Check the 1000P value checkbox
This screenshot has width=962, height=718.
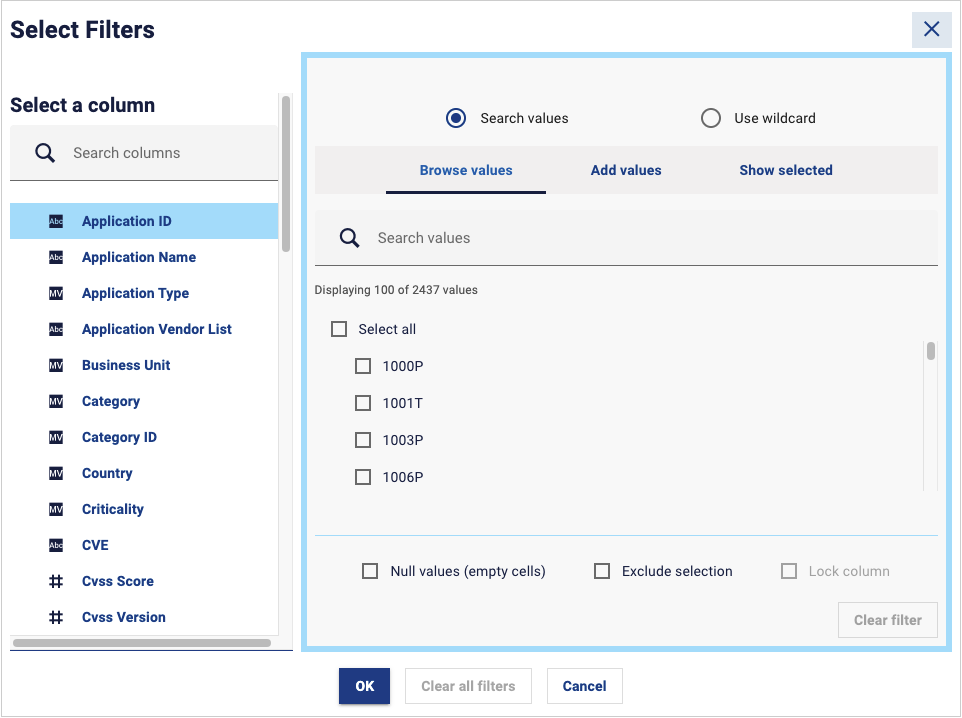click(x=363, y=366)
